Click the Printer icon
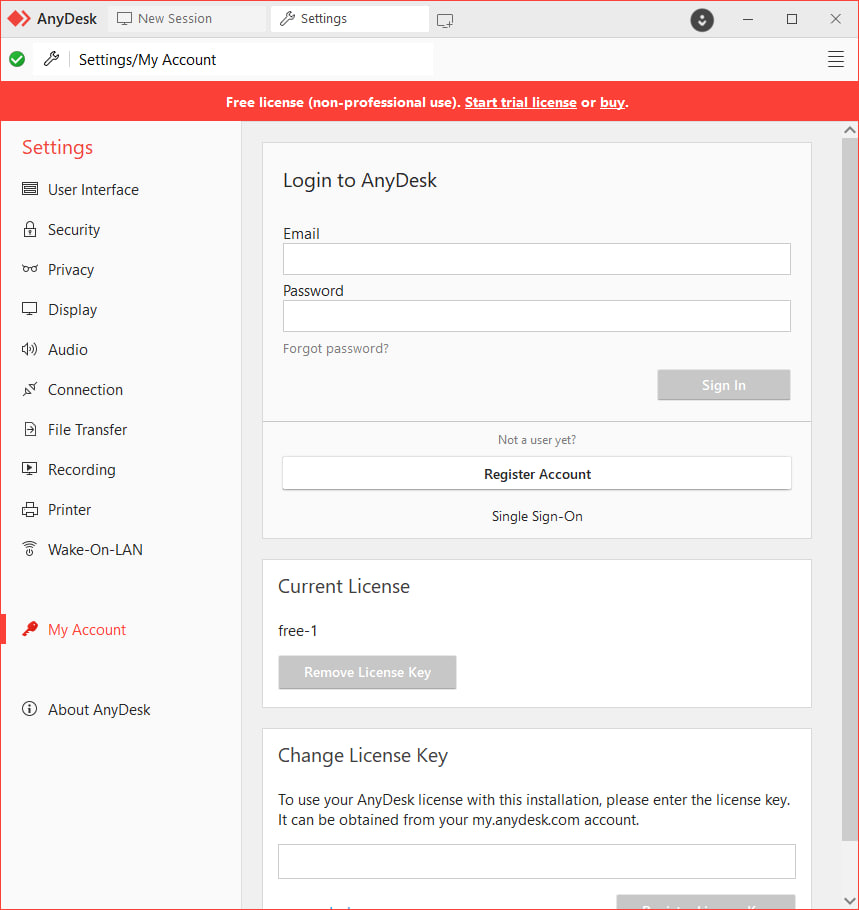Screen dimensions: 859x910 point(30,510)
